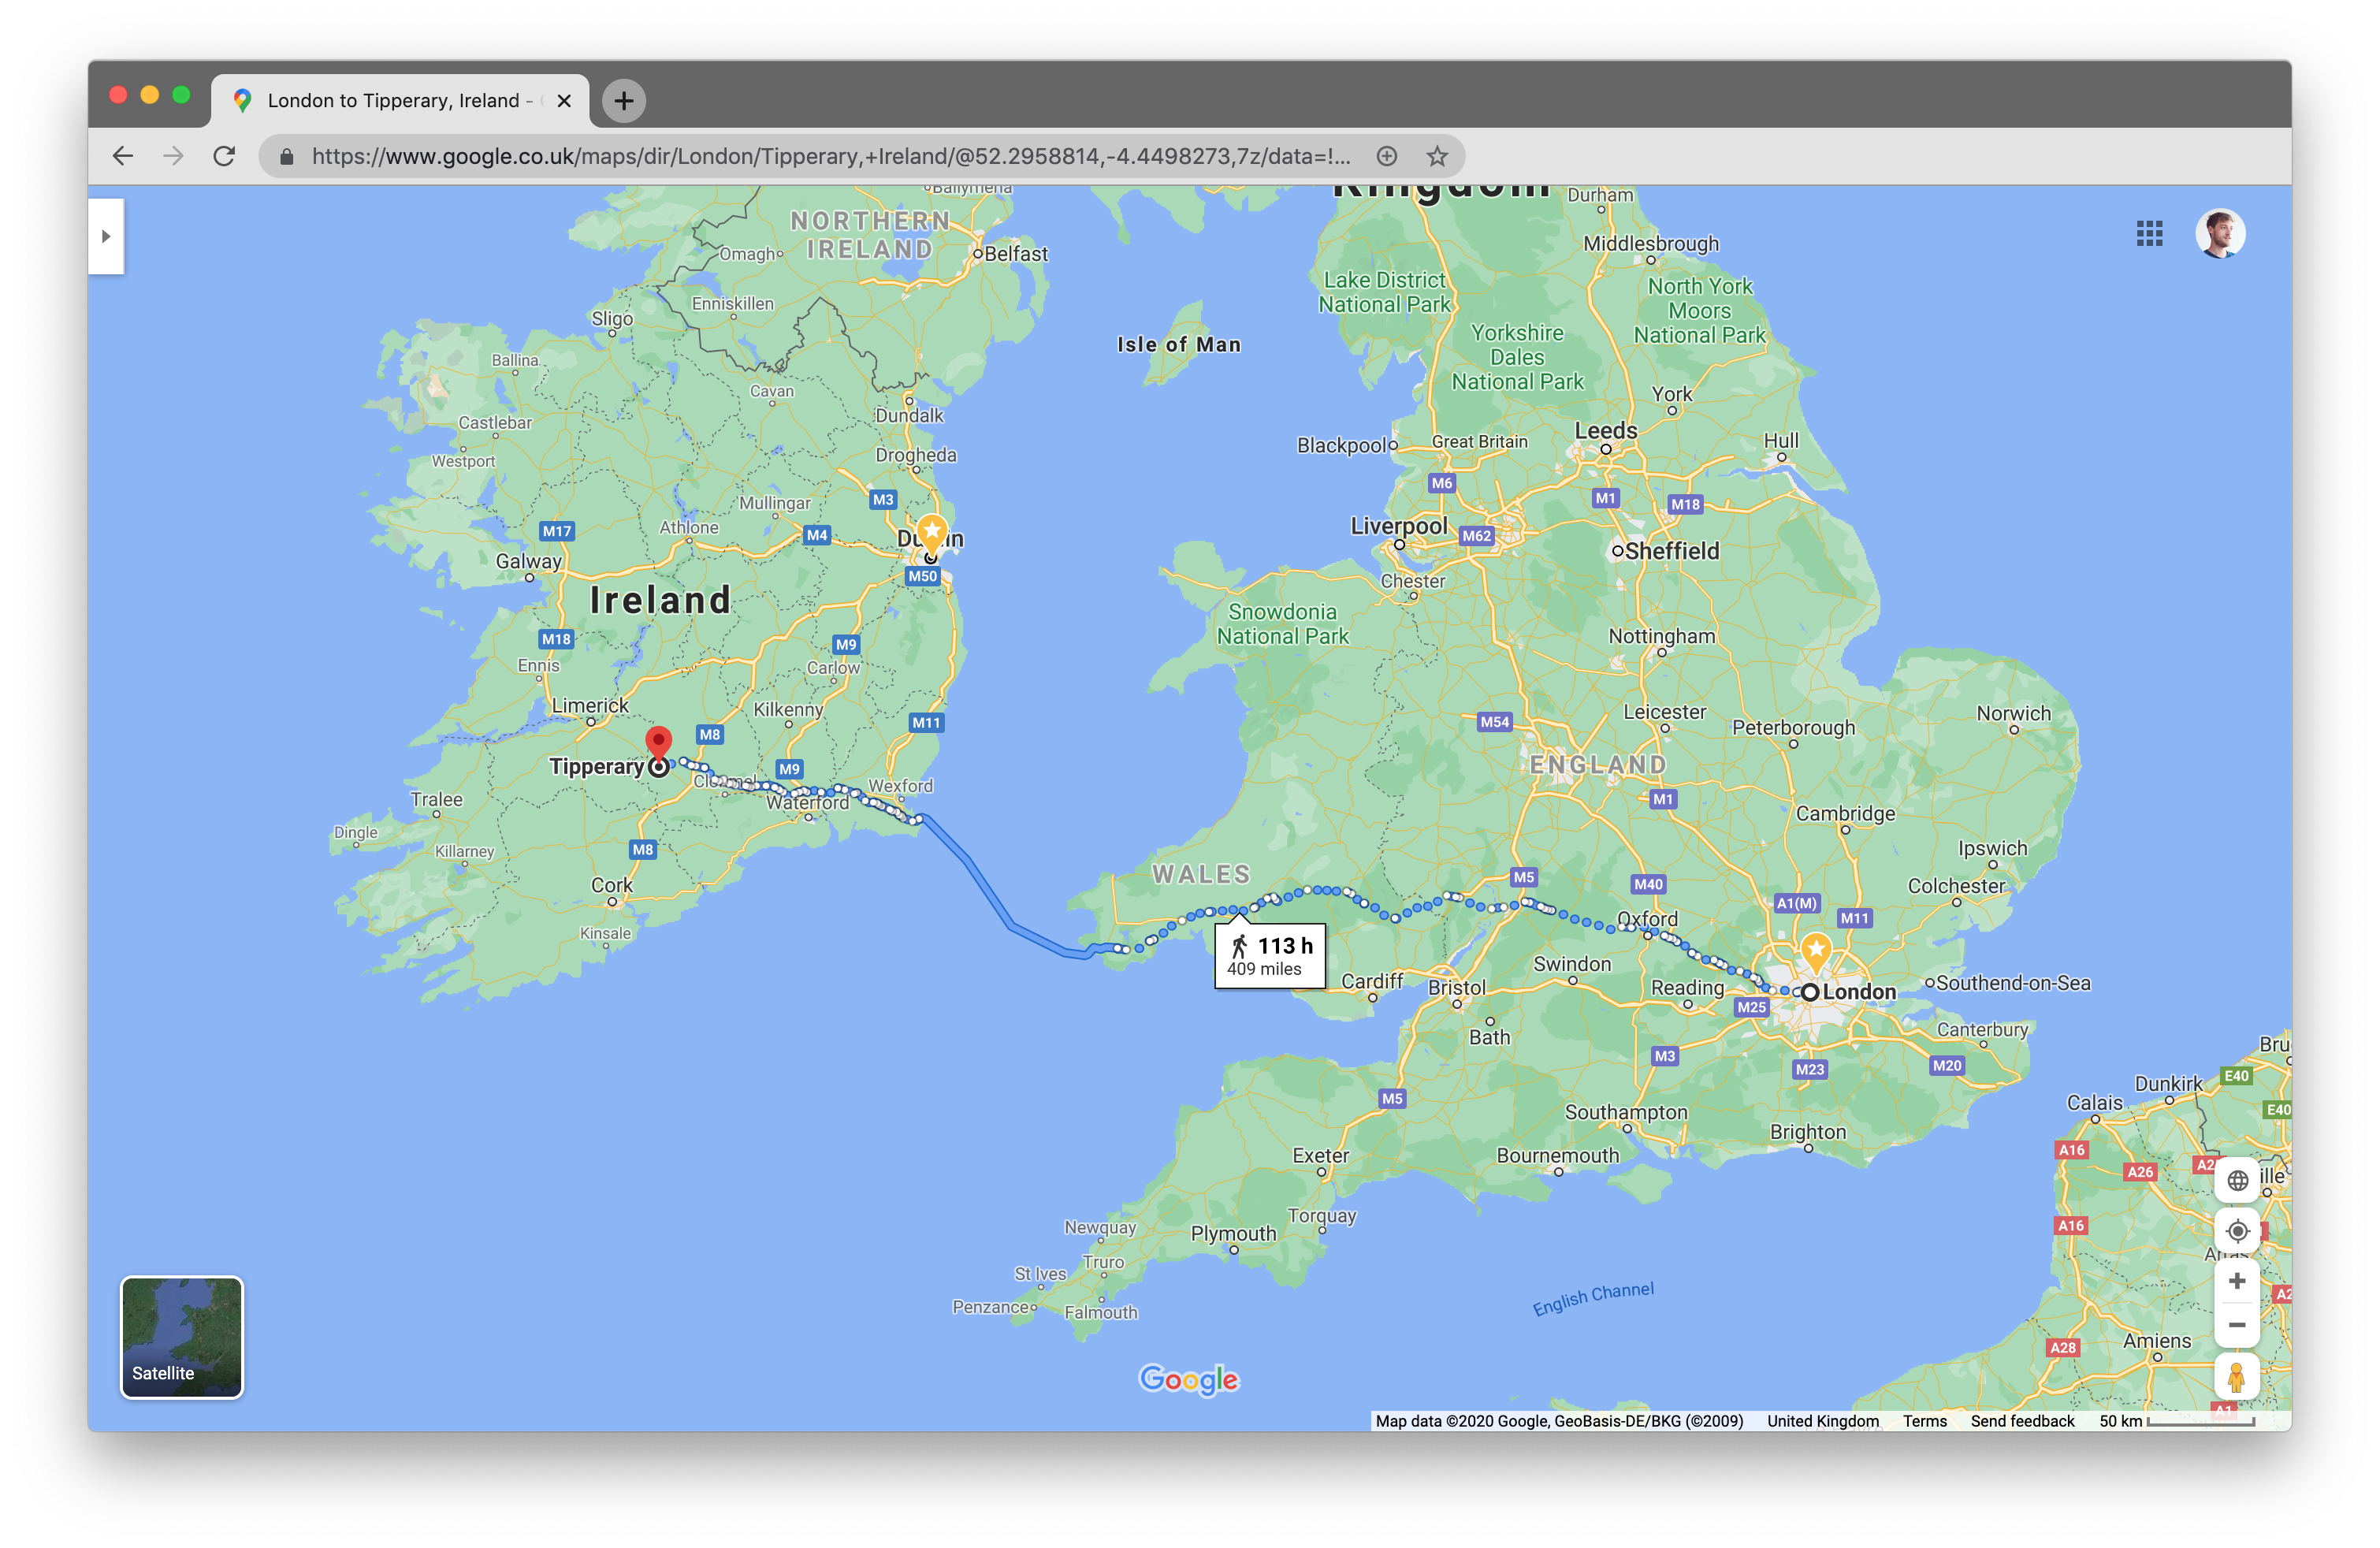This screenshot has width=2380, height=1548.
Task: Click the red Tipperary destination pin
Action: [x=658, y=743]
